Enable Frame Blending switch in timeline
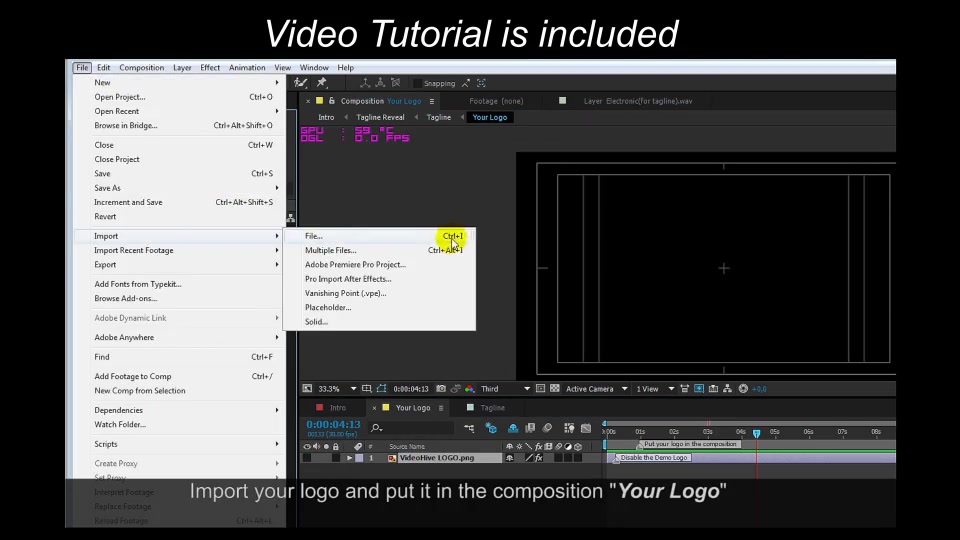 [x=530, y=428]
